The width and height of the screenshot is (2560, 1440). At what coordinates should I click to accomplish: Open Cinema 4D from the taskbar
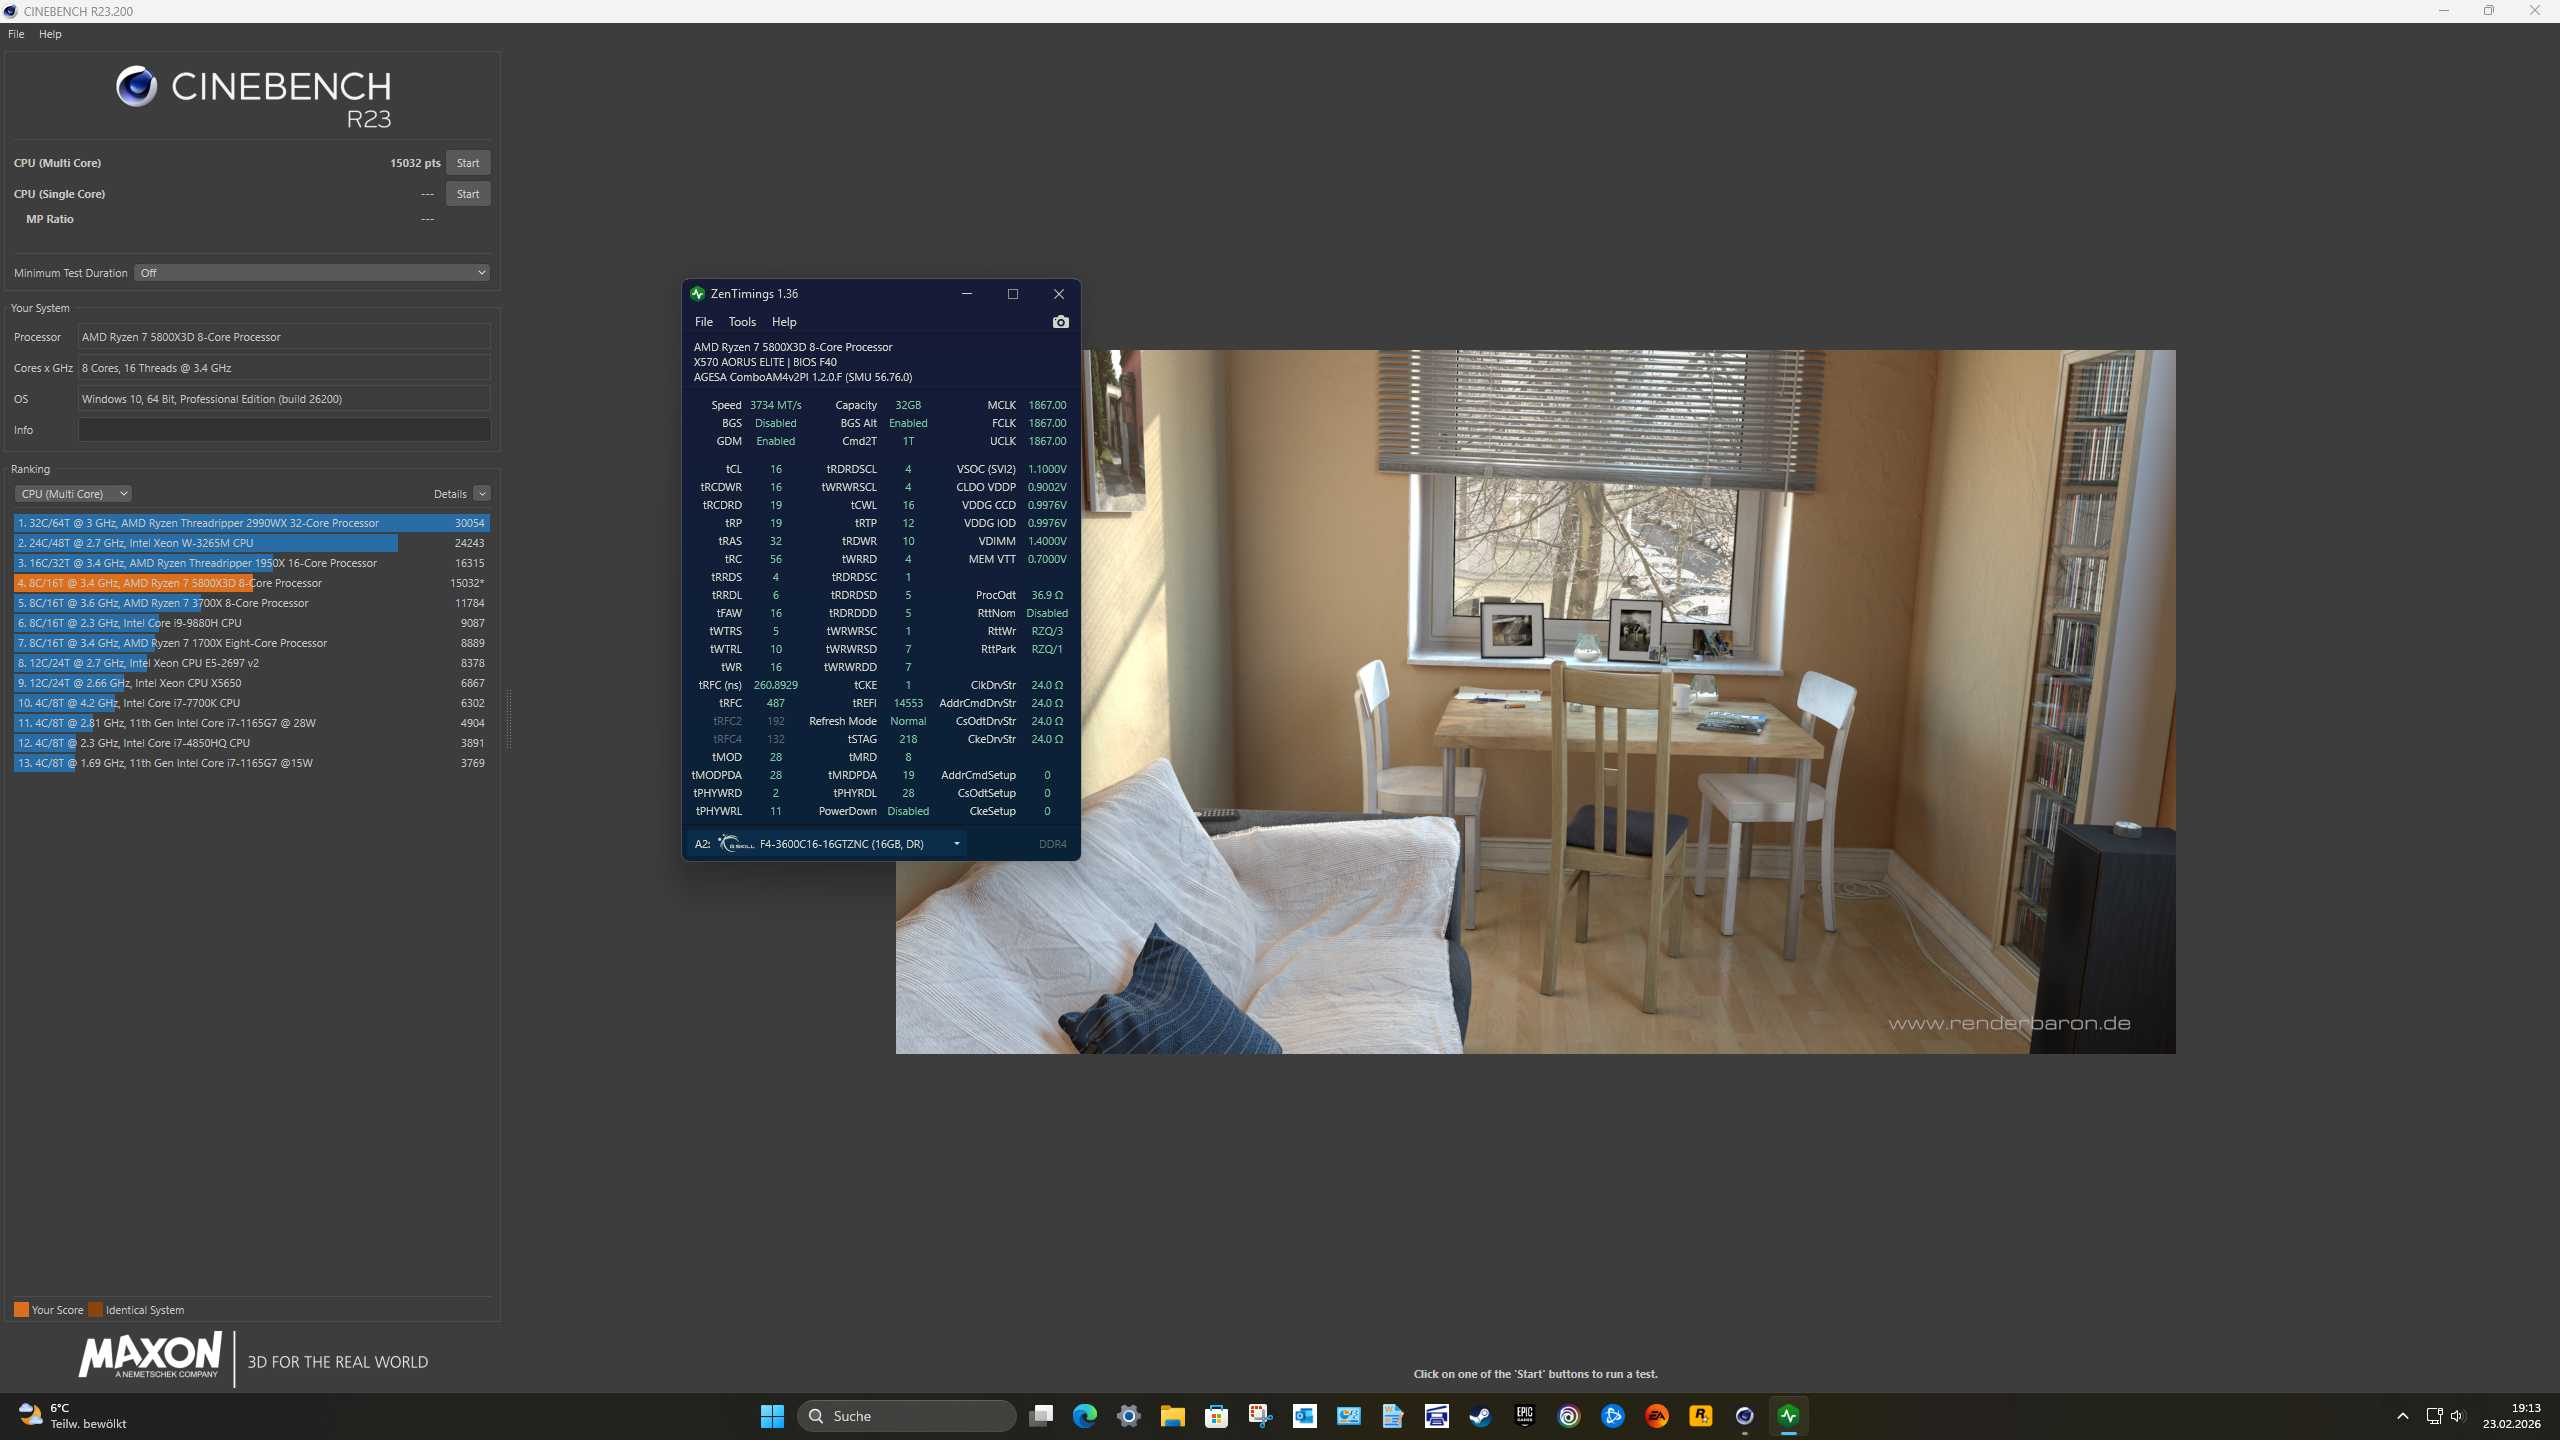(x=1745, y=1416)
